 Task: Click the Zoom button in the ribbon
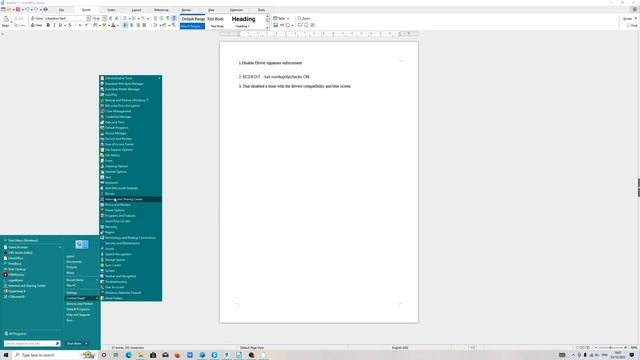[304, 18]
